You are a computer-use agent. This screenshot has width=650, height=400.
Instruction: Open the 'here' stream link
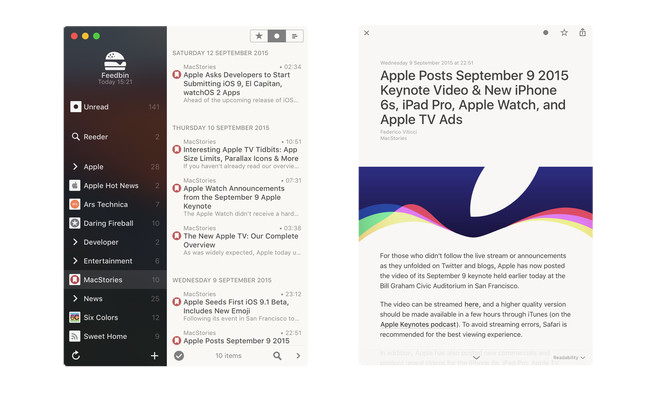[471, 304]
